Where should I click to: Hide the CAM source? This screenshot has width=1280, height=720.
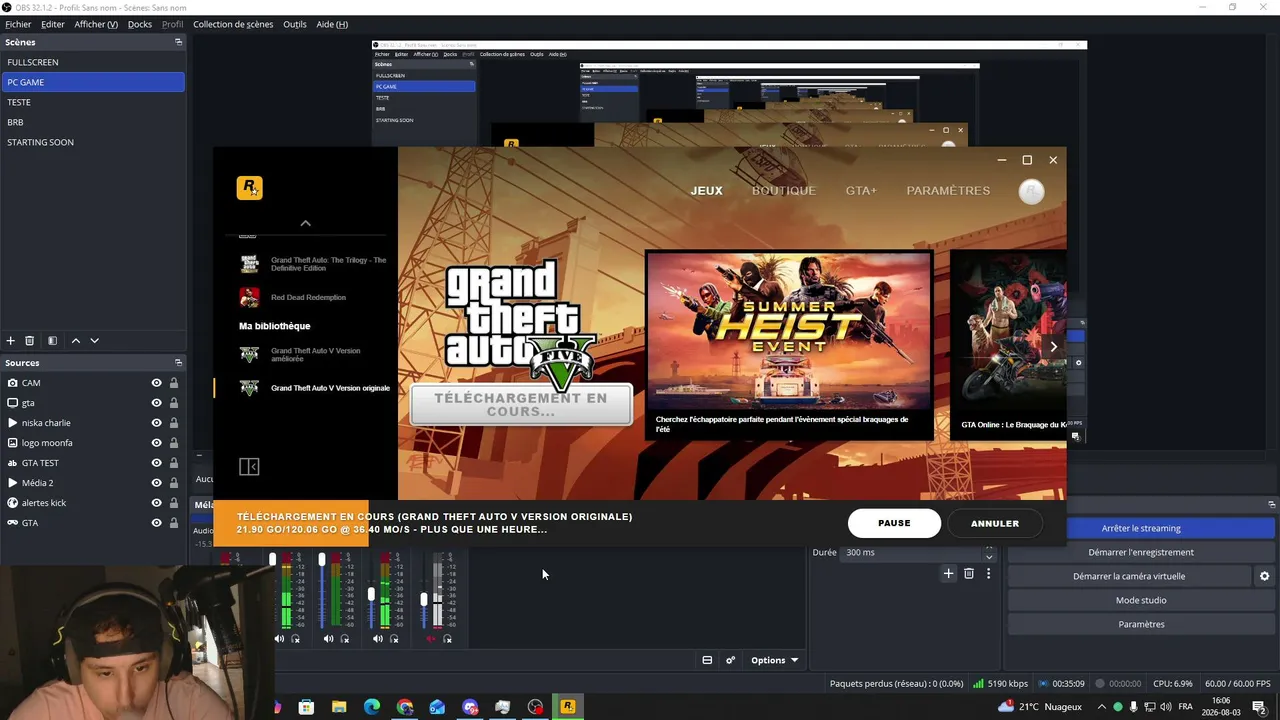tap(156, 383)
